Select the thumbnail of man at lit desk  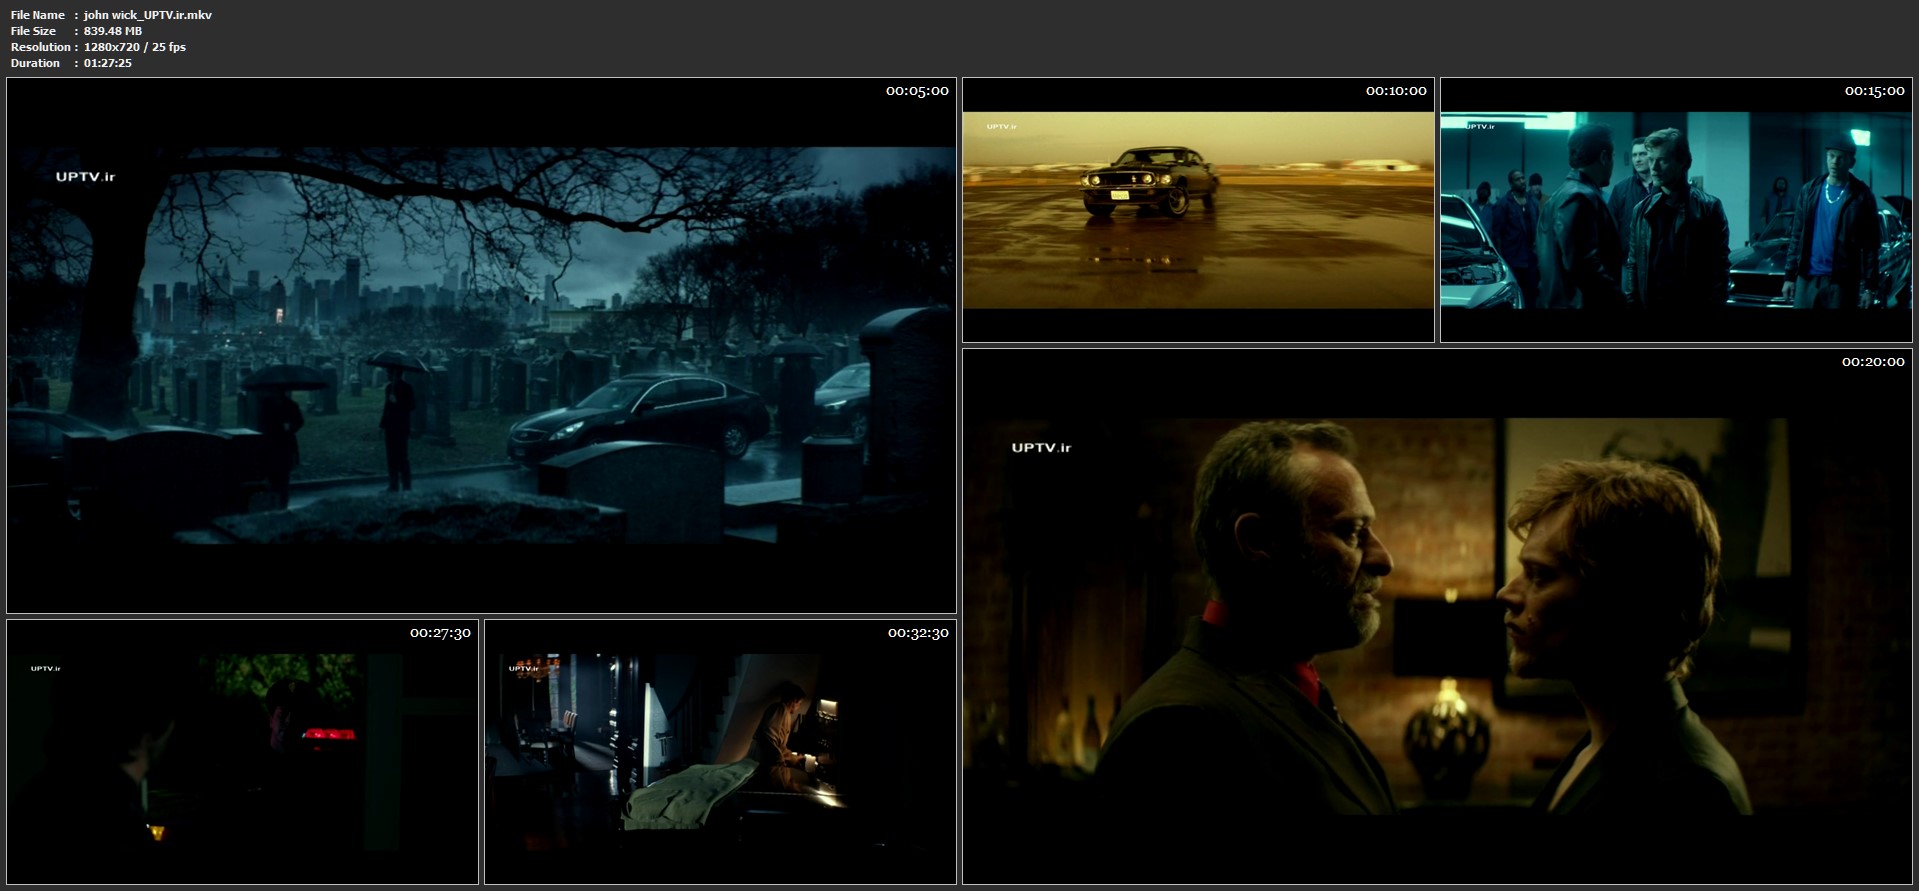coord(720,752)
